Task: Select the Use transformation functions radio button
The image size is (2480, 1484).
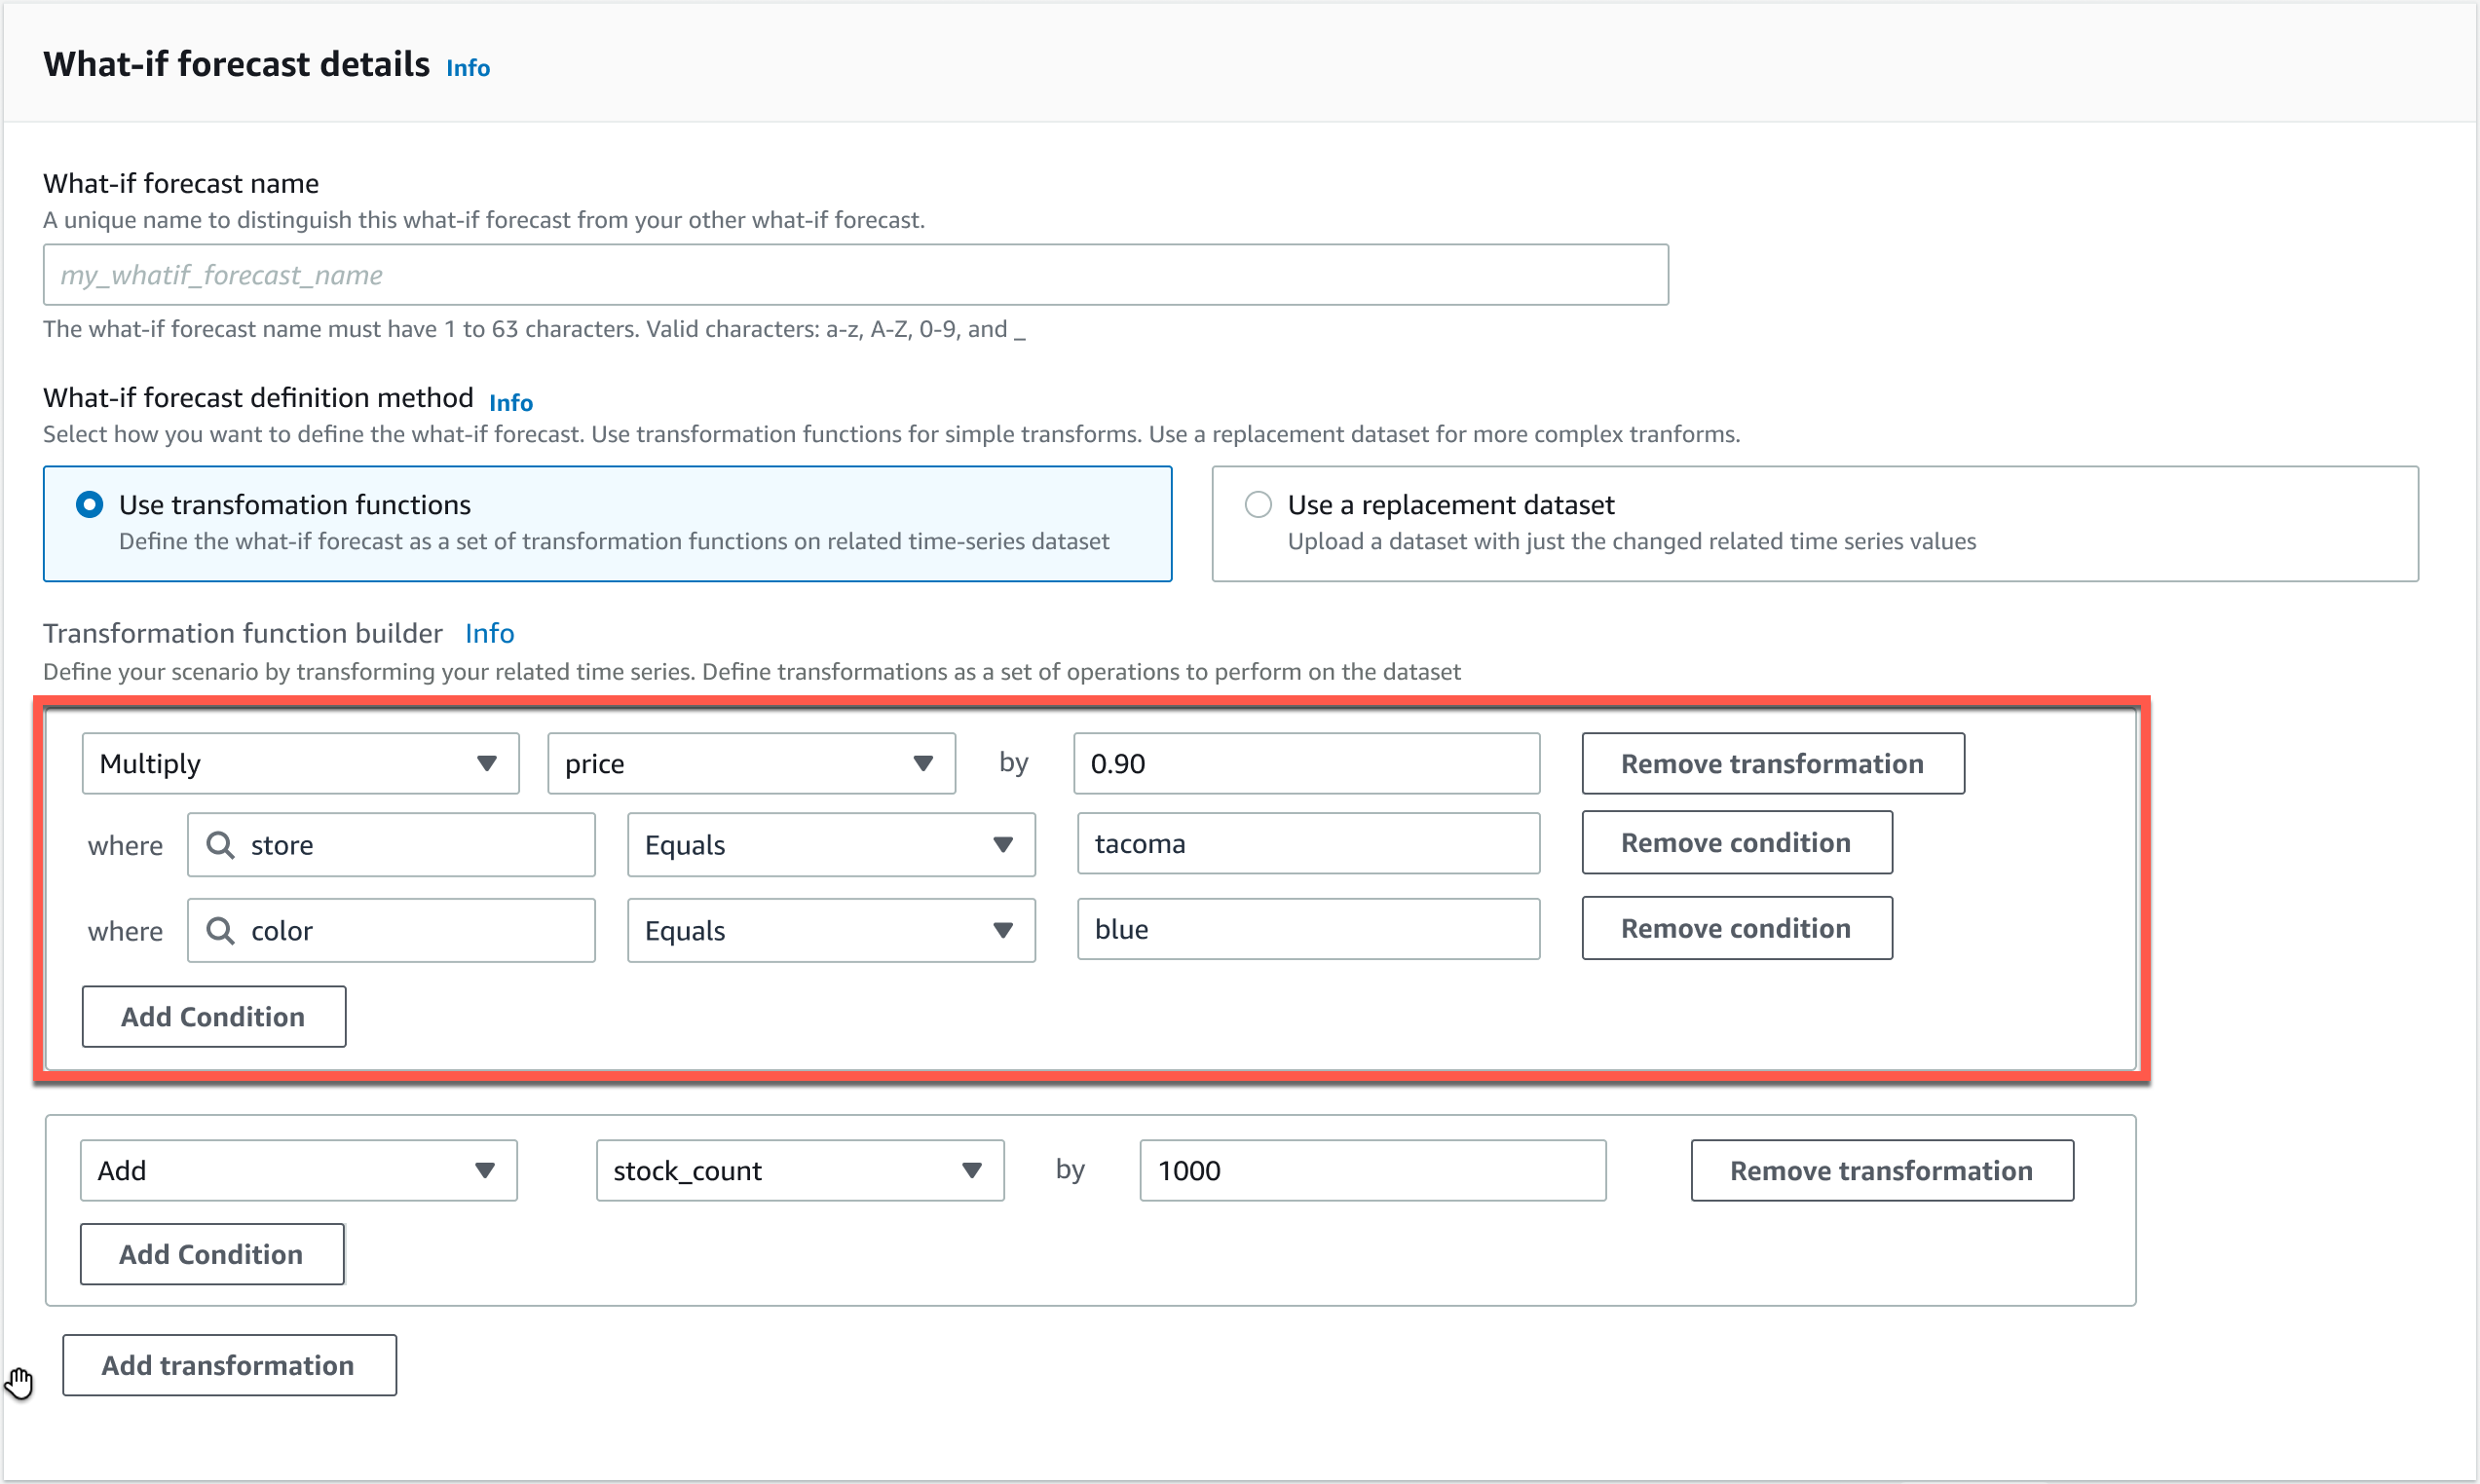Action: pyautogui.click(x=89, y=504)
